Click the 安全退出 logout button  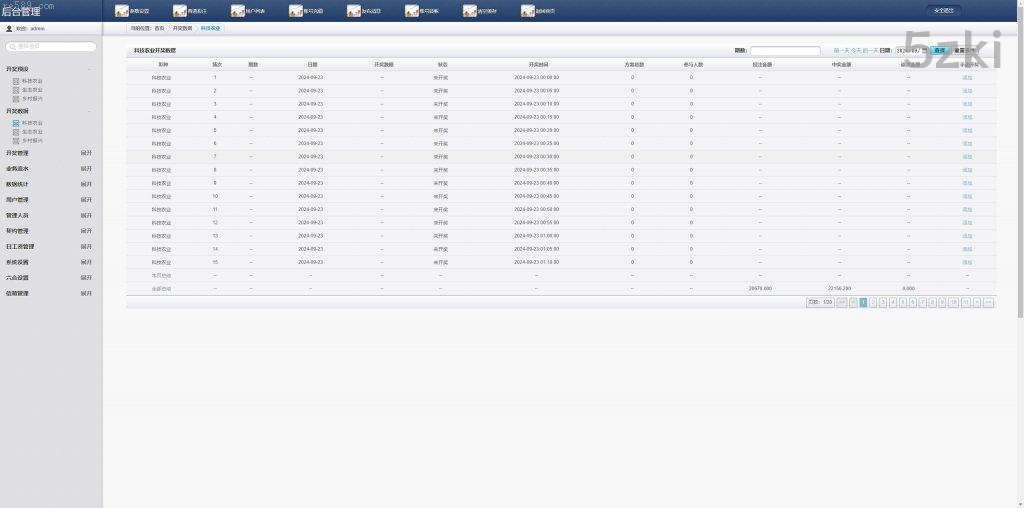[943, 11]
